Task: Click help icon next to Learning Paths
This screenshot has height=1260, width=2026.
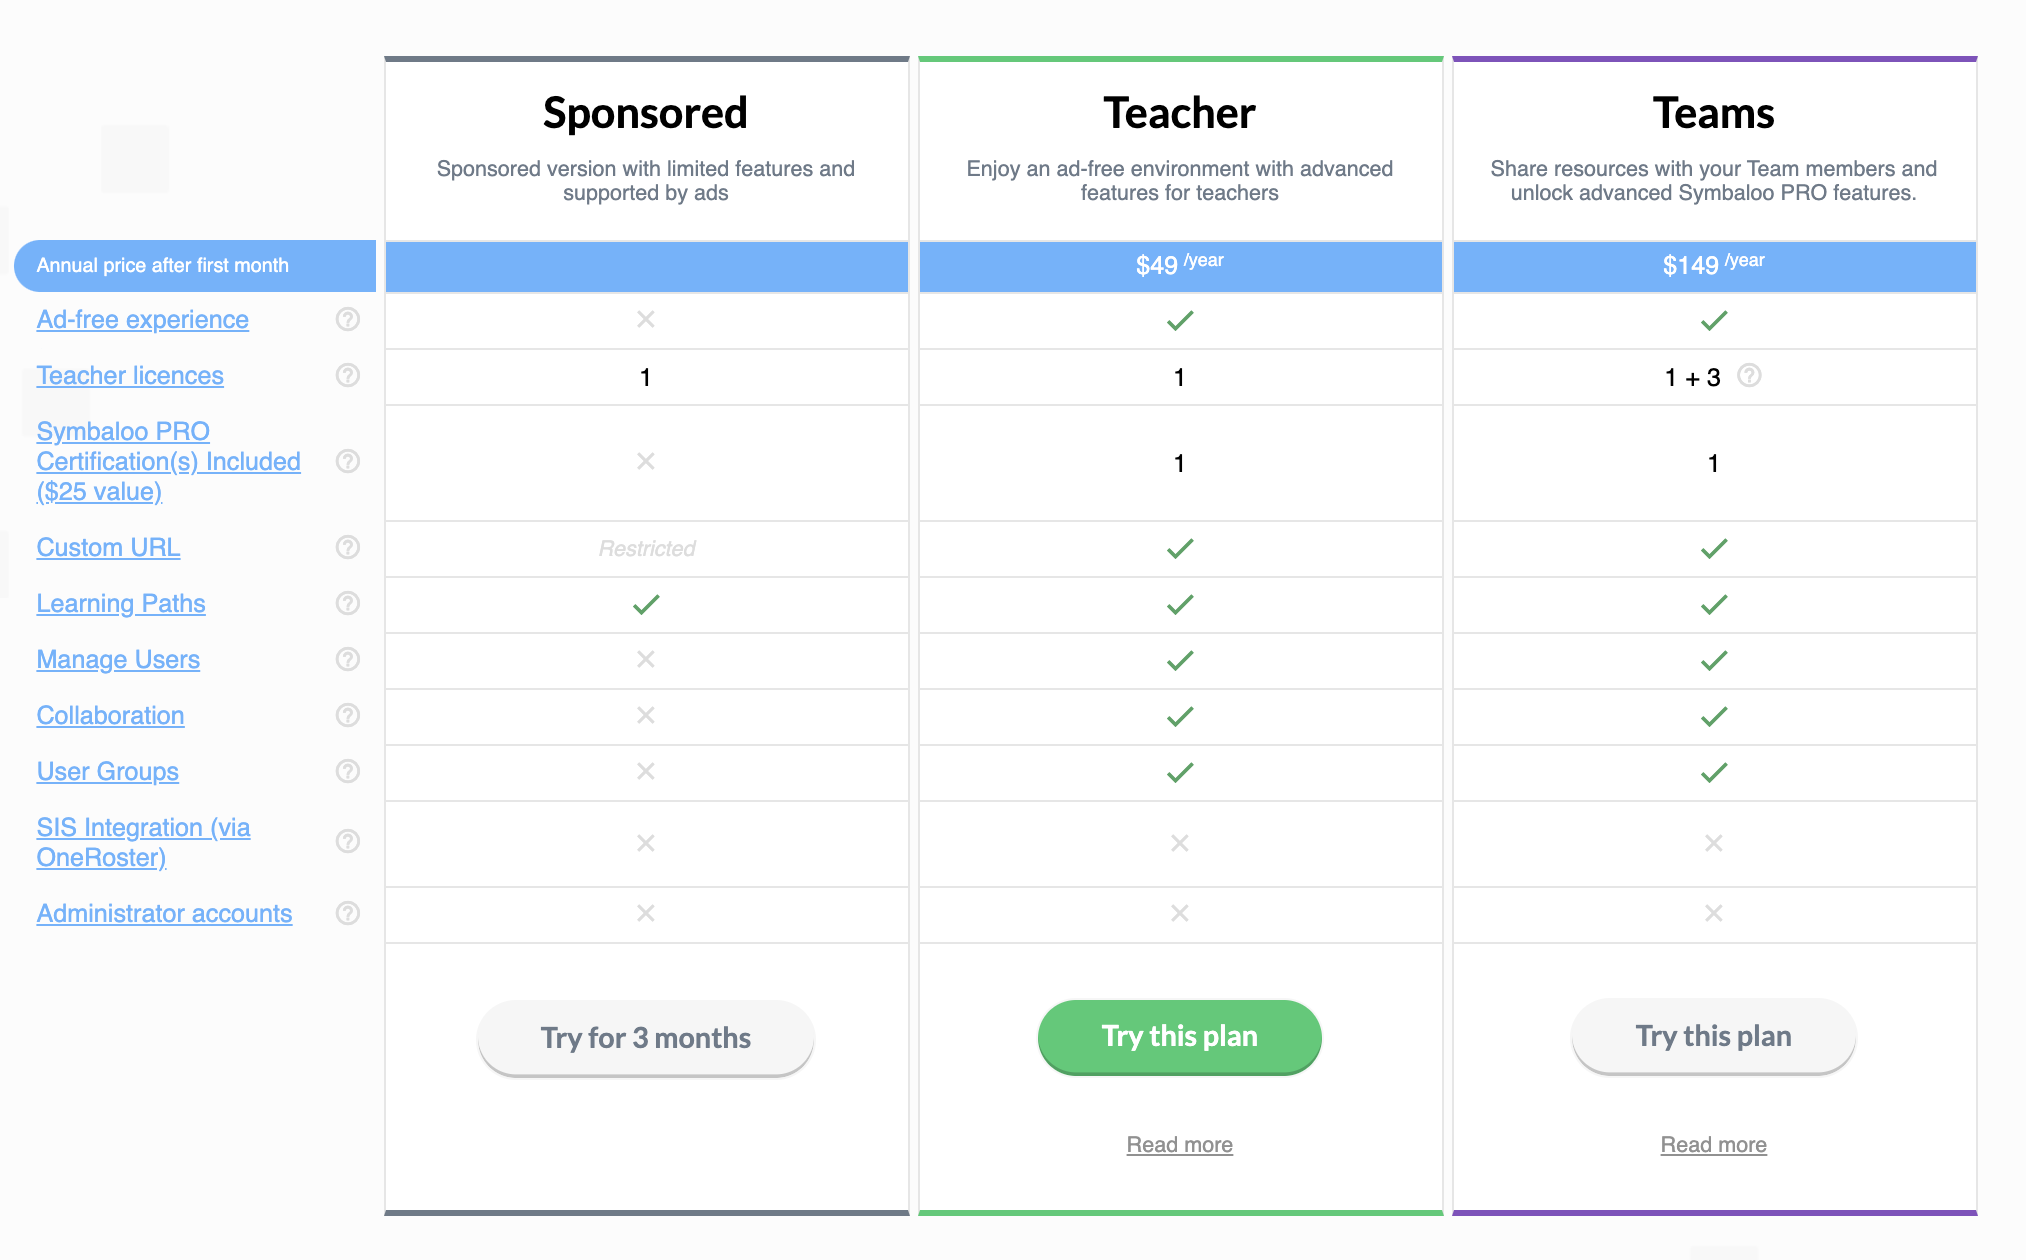Action: pyautogui.click(x=348, y=603)
